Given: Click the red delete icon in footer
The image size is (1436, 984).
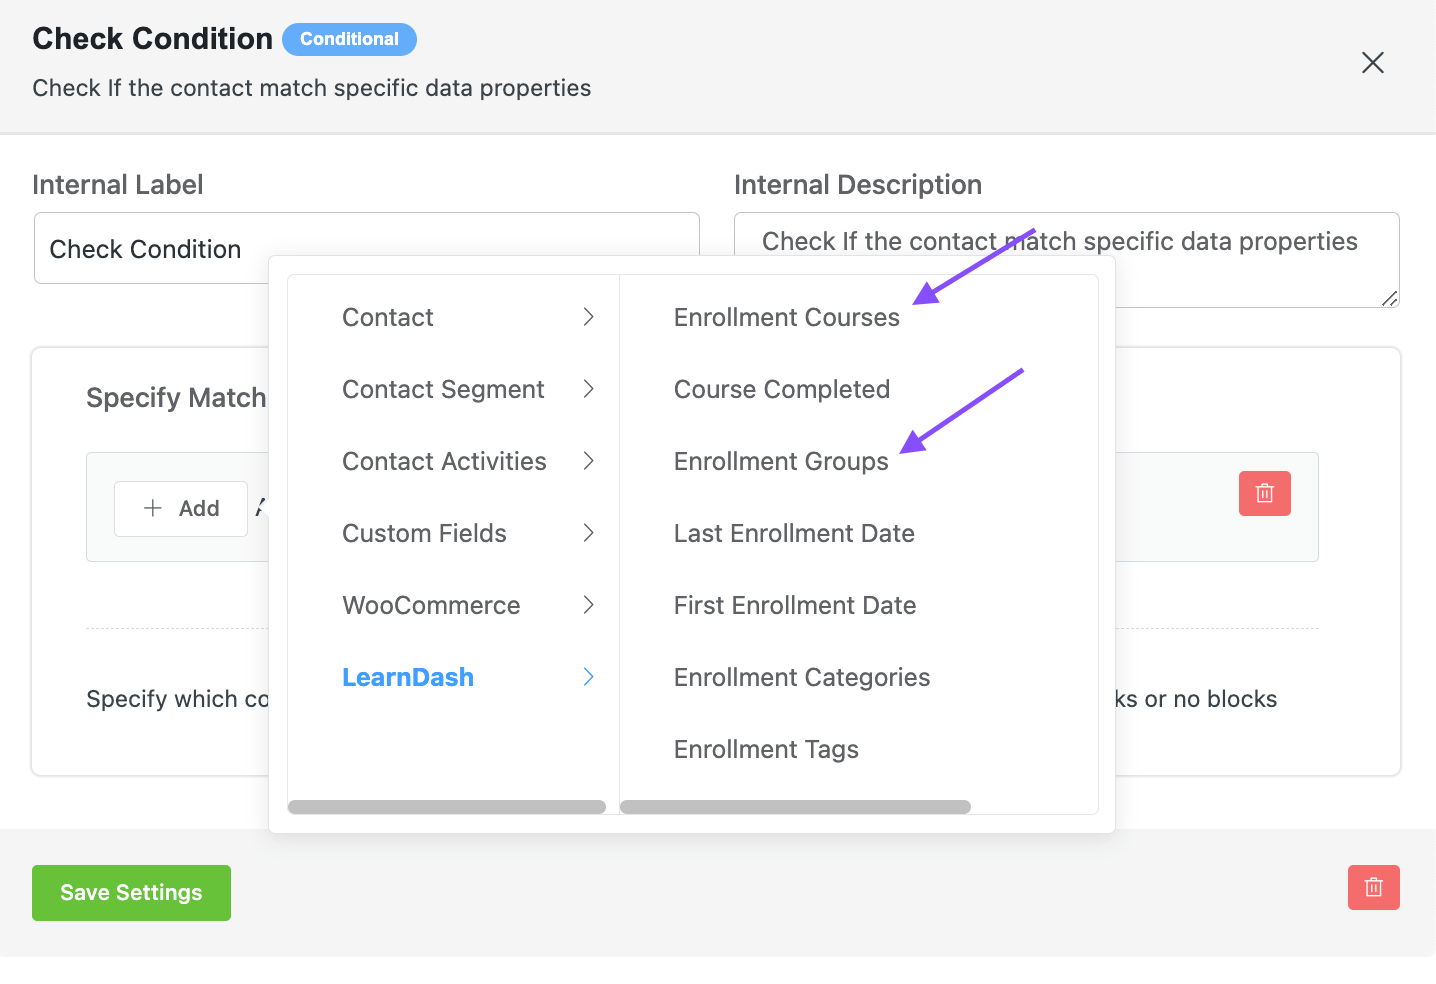Looking at the screenshot, I should 1373,887.
